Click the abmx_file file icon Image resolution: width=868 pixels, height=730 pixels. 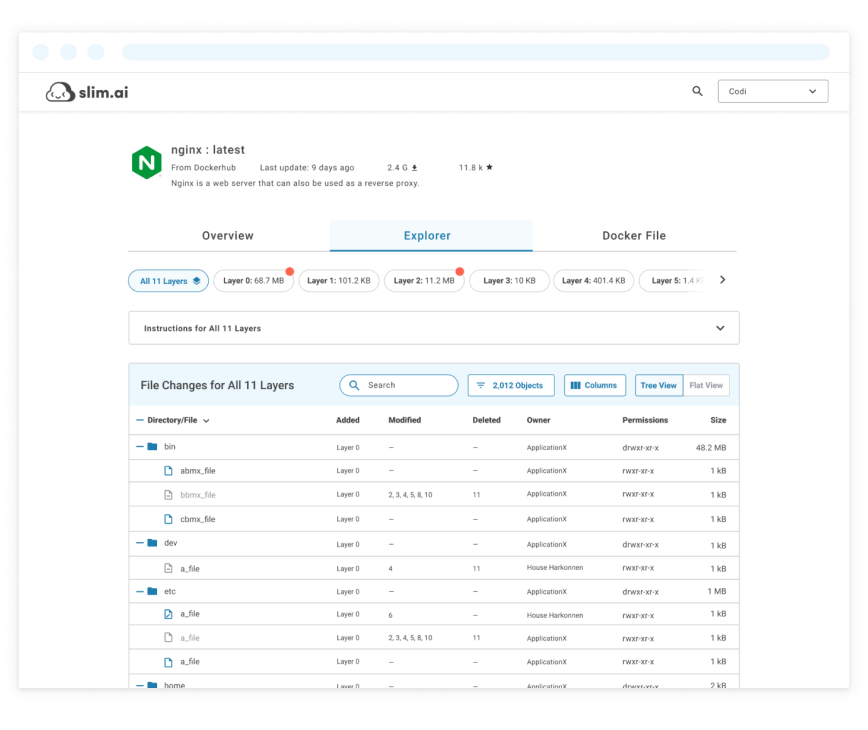coord(168,470)
